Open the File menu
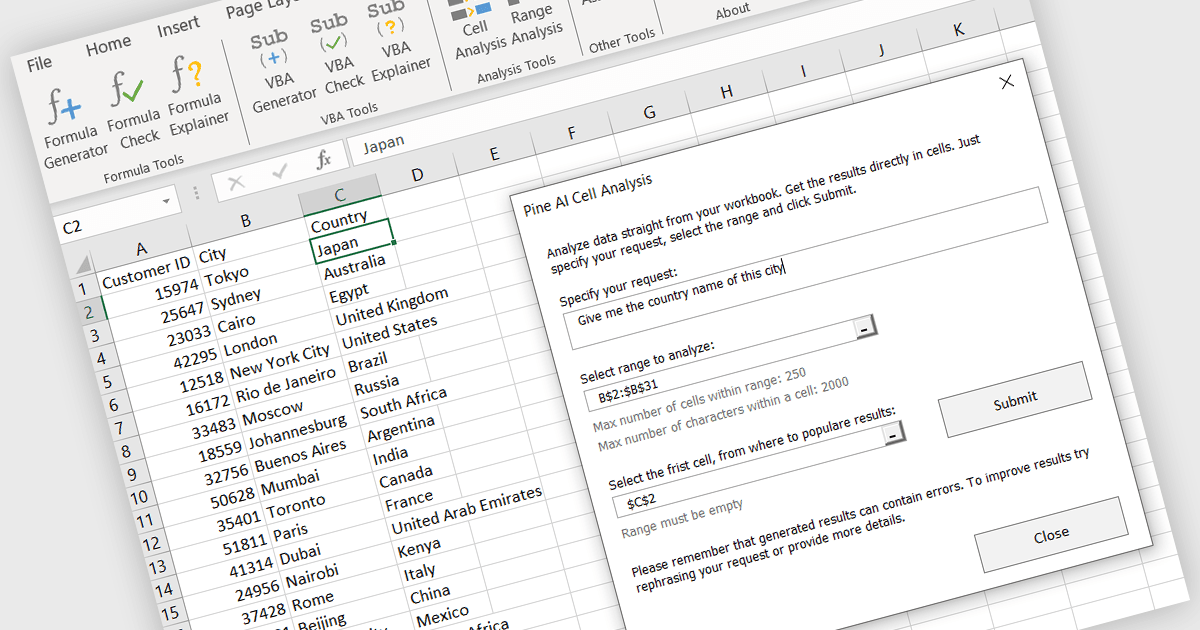The image size is (1200, 630). point(39,63)
